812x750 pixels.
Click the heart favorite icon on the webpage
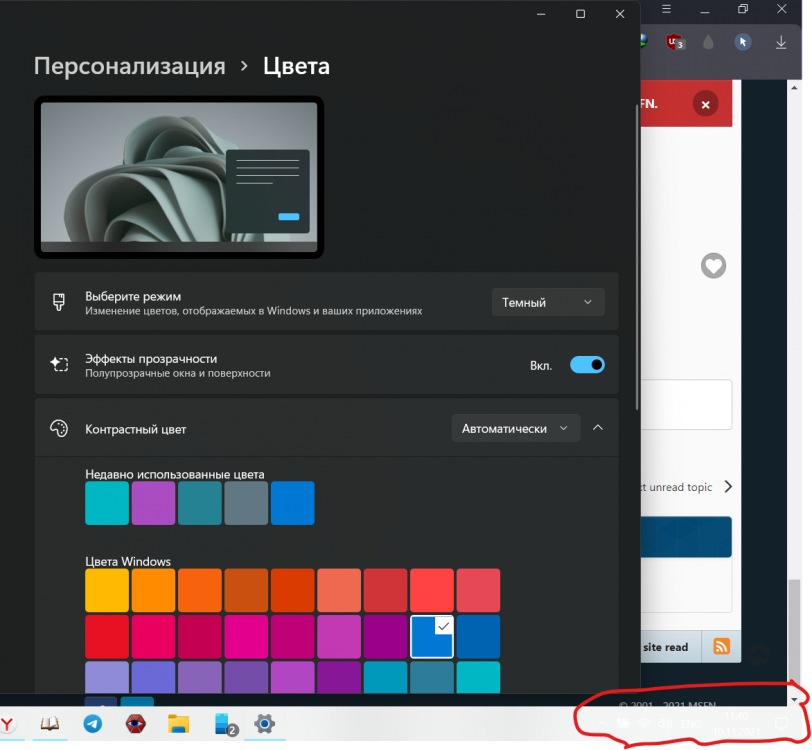coord(713,266)
